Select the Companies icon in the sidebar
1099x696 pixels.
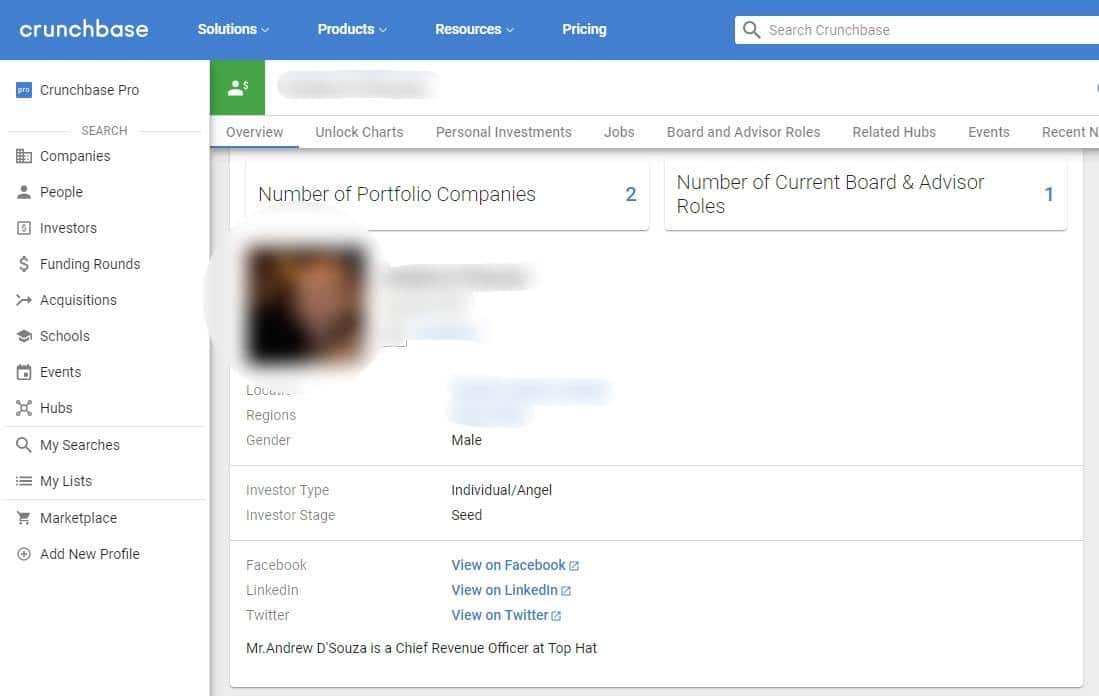point(24,156)
